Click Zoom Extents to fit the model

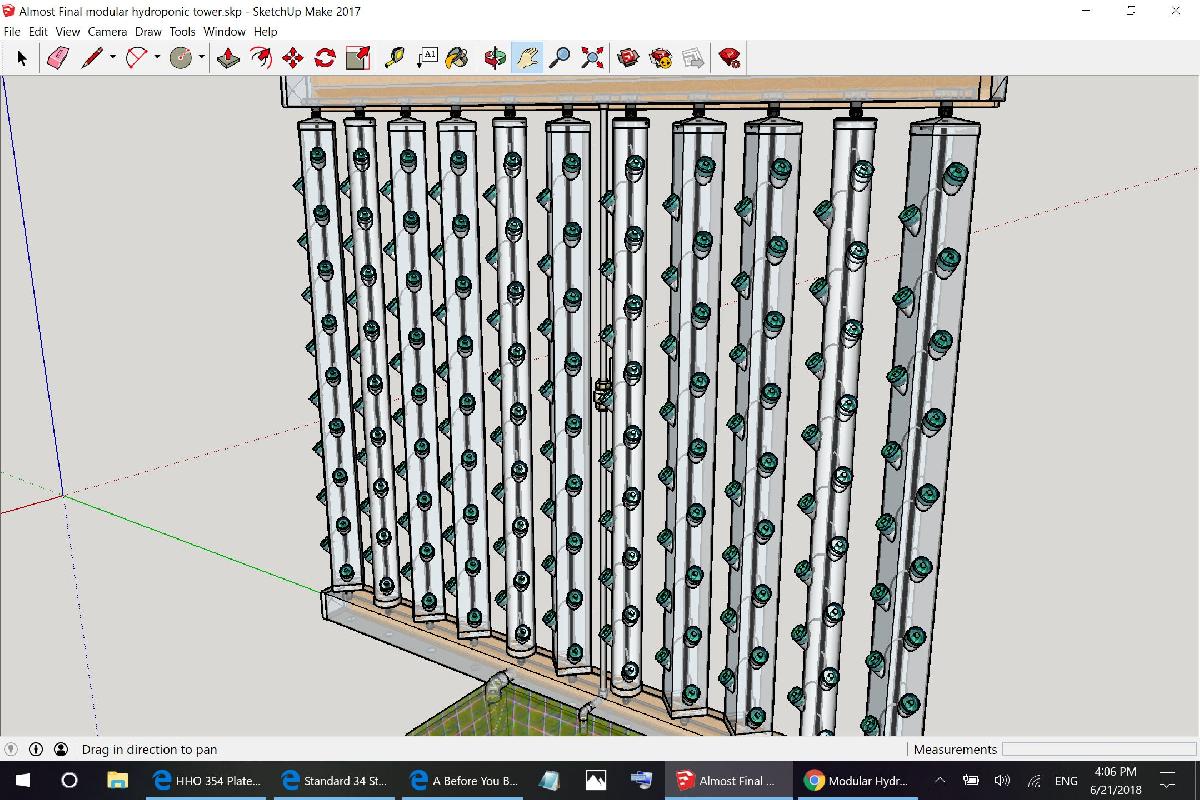click(591, 57)
